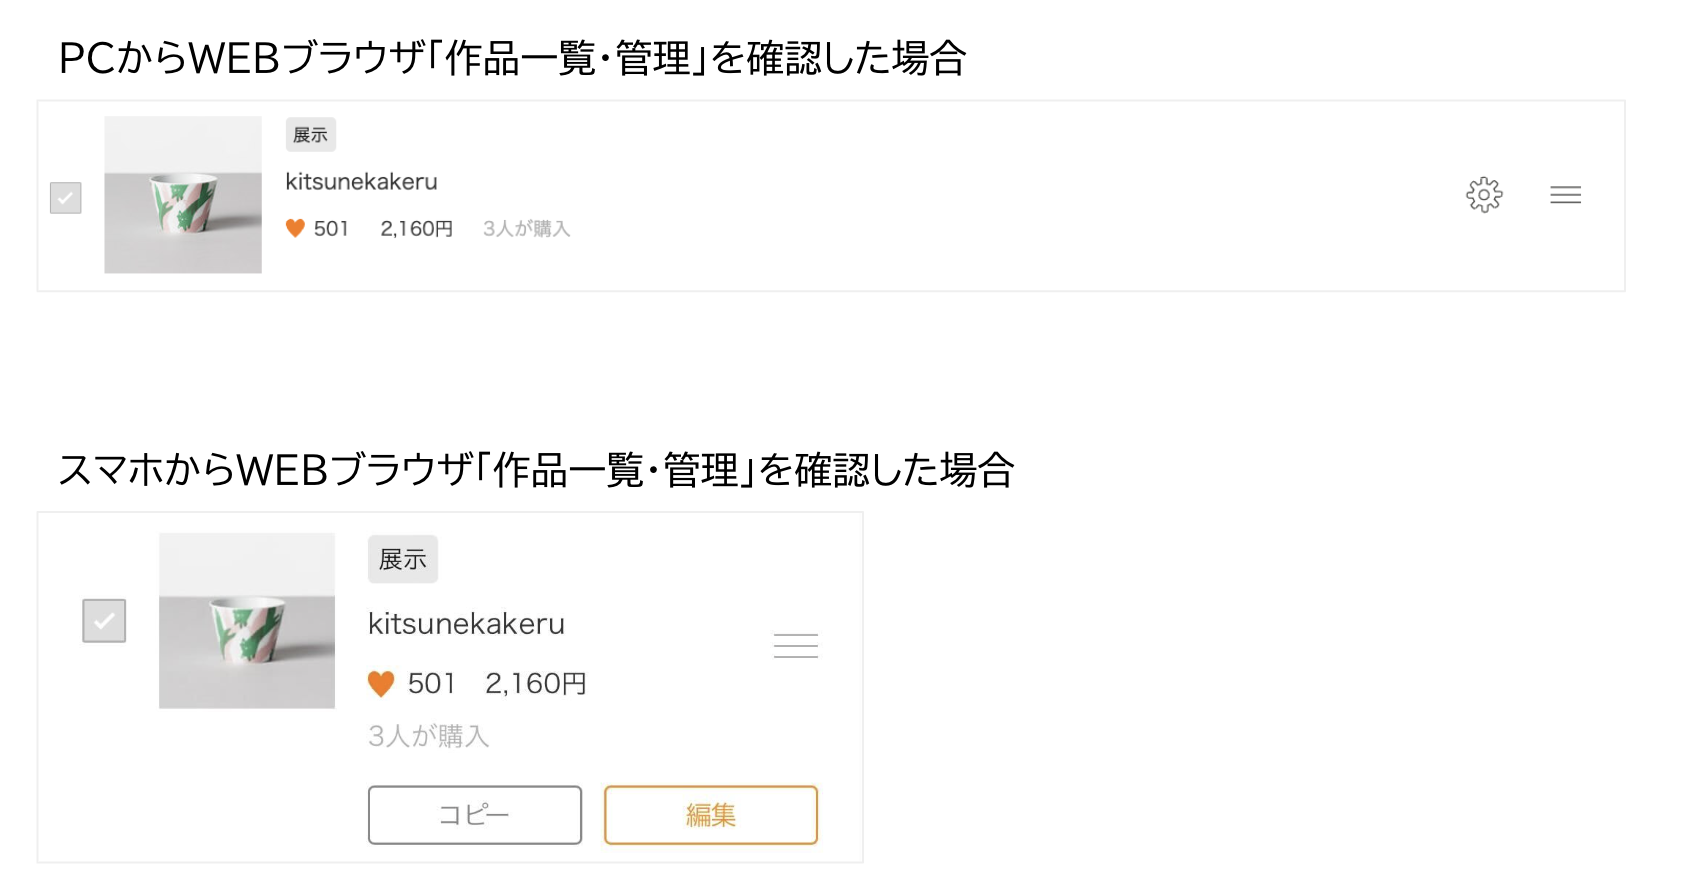Click the 展示 badge in PC row
1686x896 pixels.
[311, 135]
